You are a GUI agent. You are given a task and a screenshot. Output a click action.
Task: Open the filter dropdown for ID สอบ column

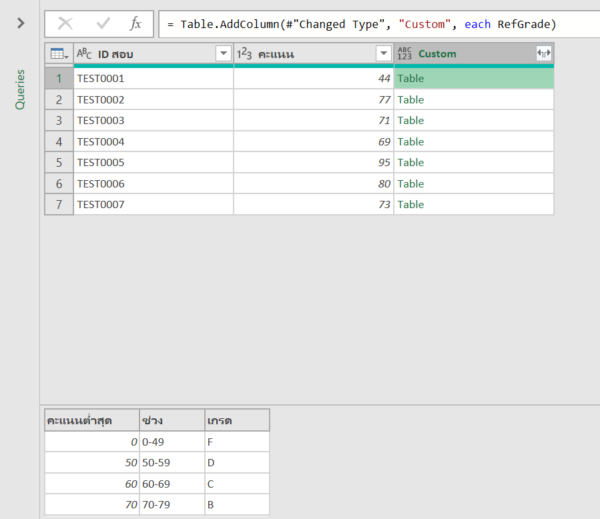tap(223, 53)
